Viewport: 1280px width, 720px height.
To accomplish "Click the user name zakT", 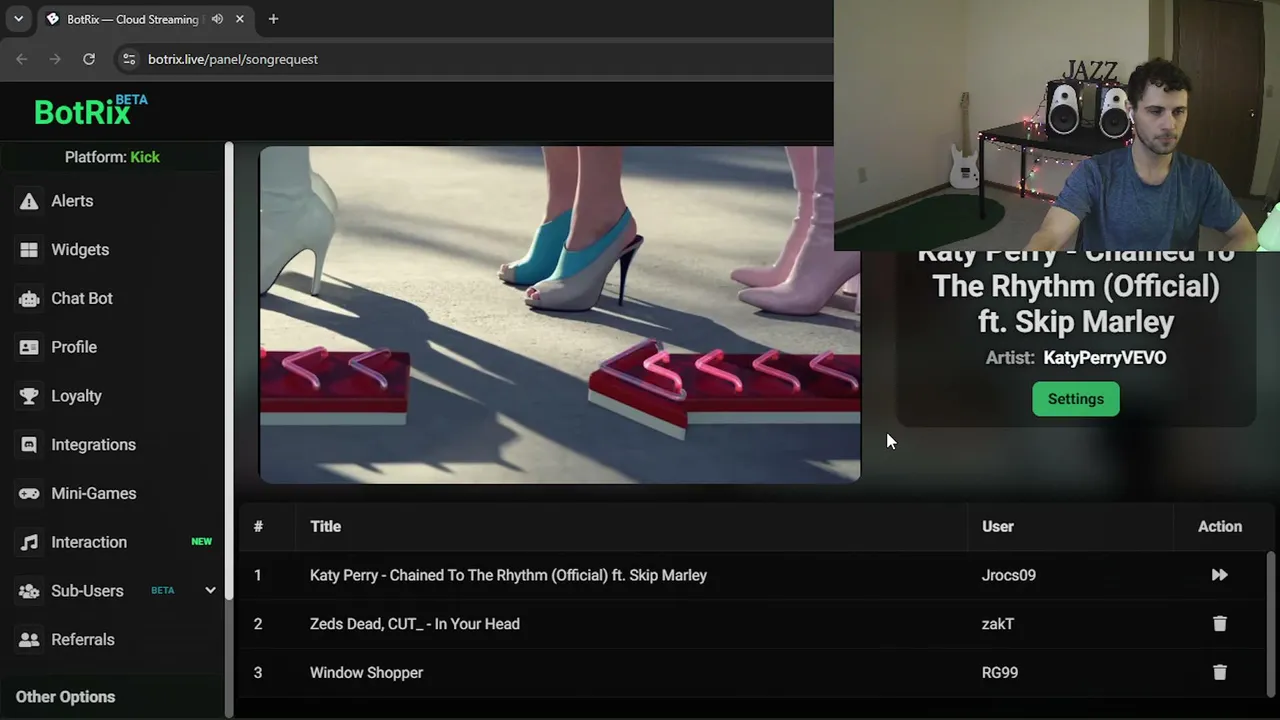I will 998,624.
